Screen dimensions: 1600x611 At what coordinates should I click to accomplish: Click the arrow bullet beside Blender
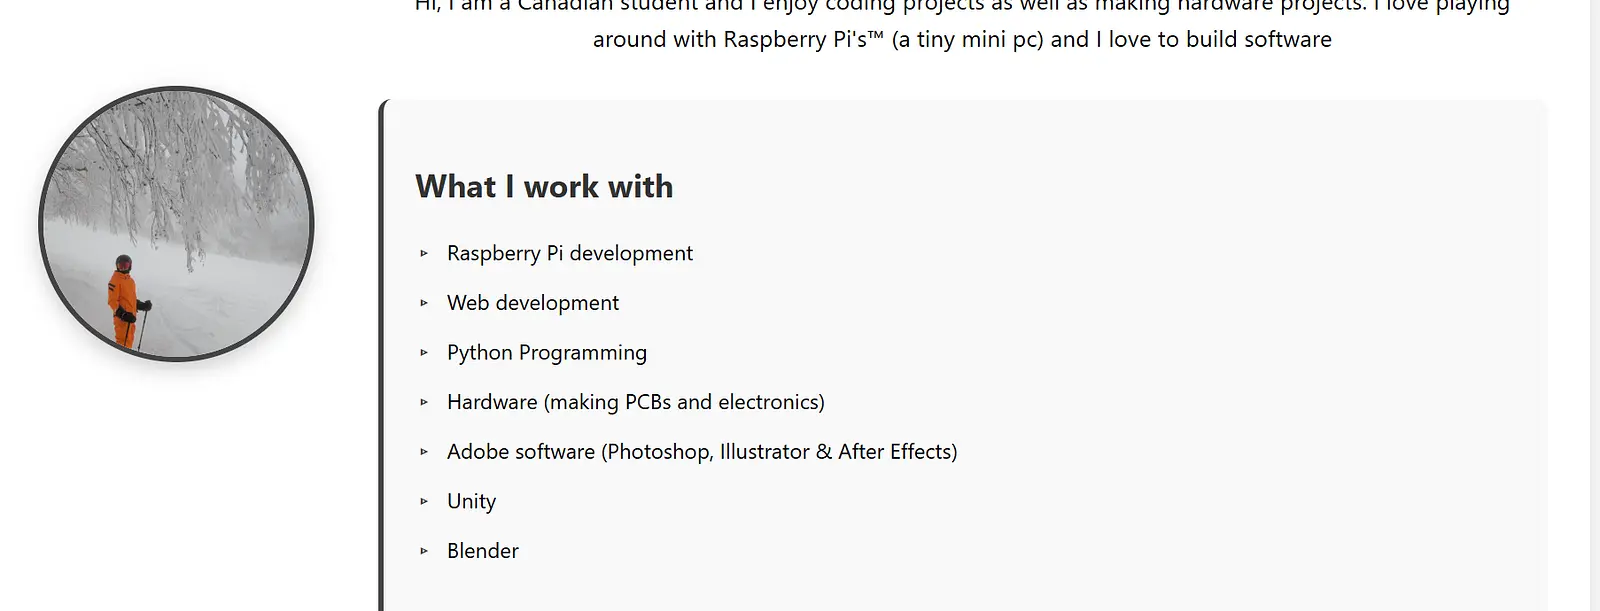click(x=424, y=551)
